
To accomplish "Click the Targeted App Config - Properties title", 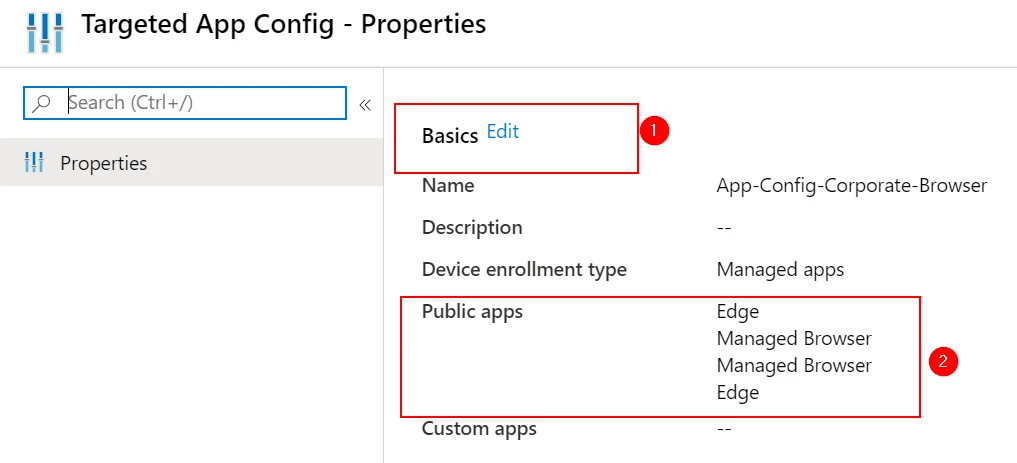I will click(283, 25).
